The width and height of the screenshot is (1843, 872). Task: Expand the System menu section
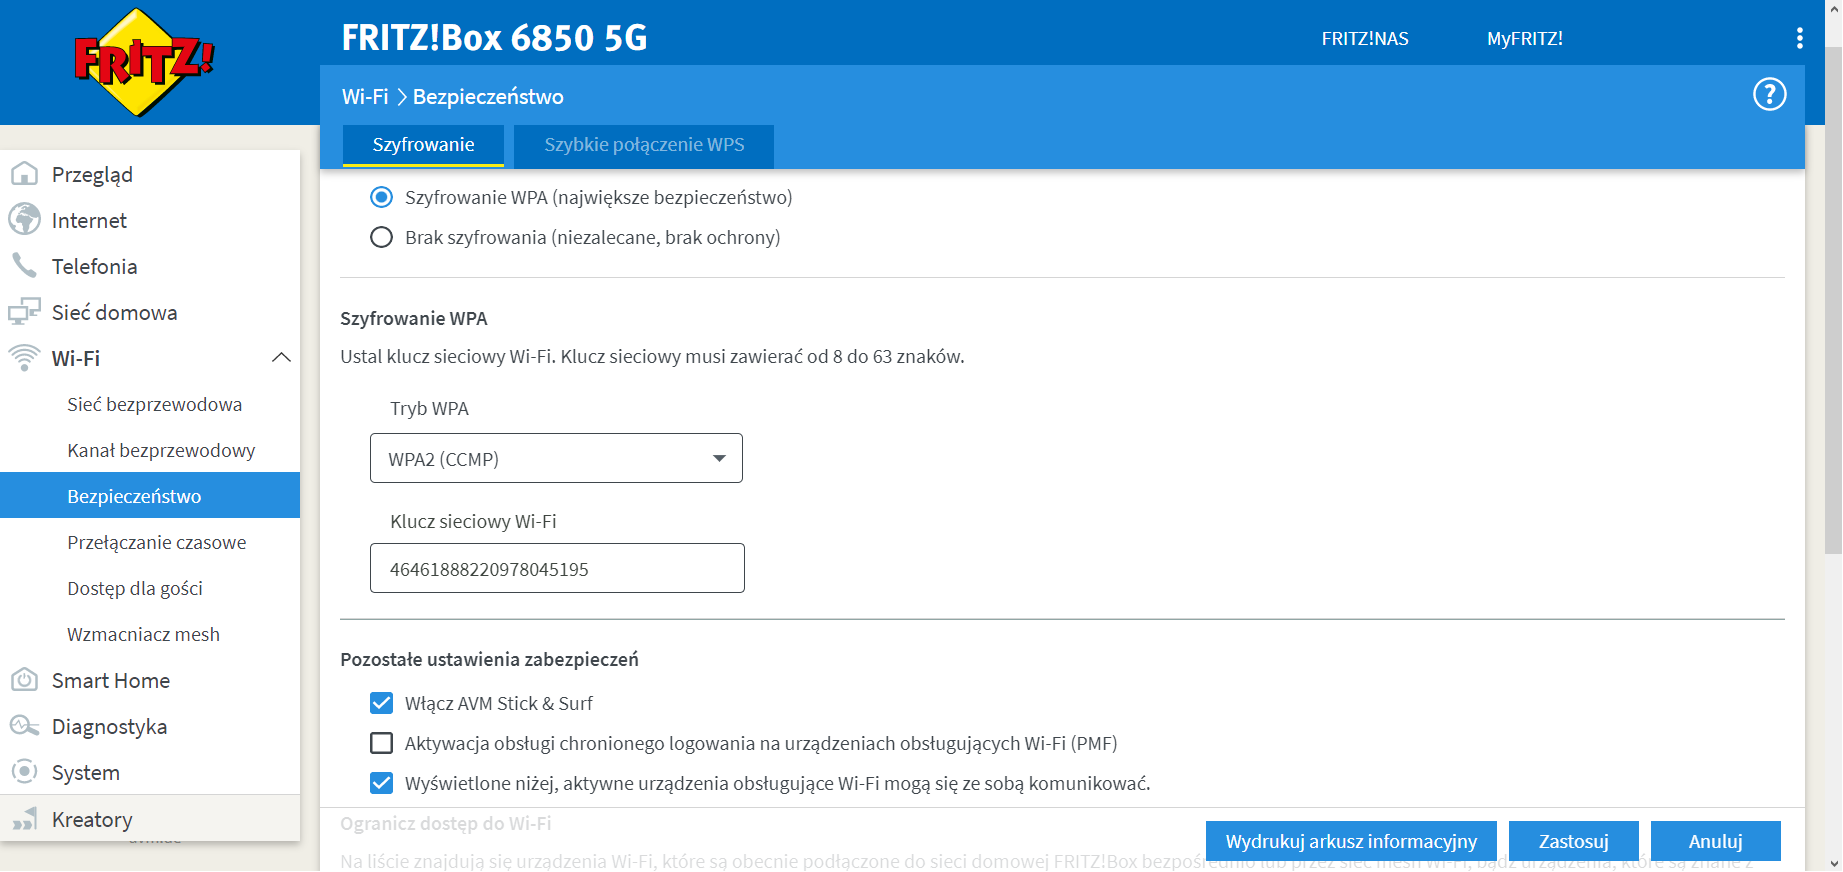(86, 772)
